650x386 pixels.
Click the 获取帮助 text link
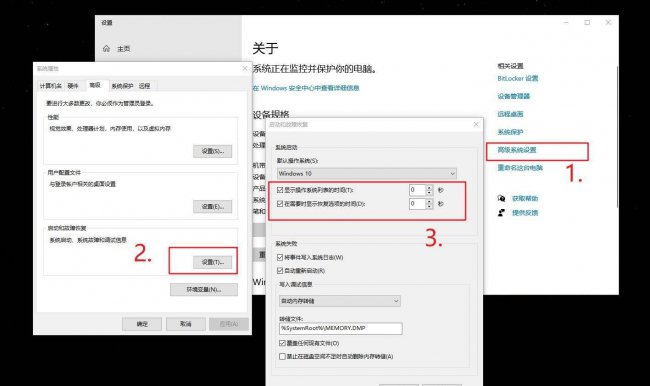point(525,199)
